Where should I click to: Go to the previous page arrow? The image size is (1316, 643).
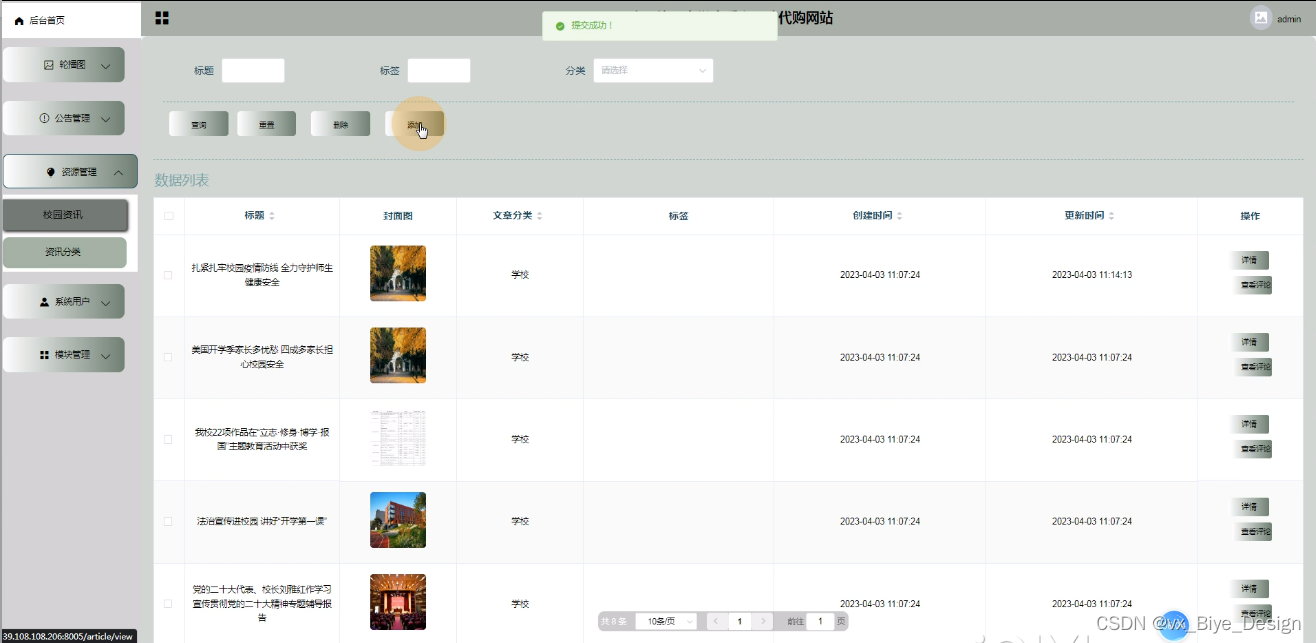716,621
